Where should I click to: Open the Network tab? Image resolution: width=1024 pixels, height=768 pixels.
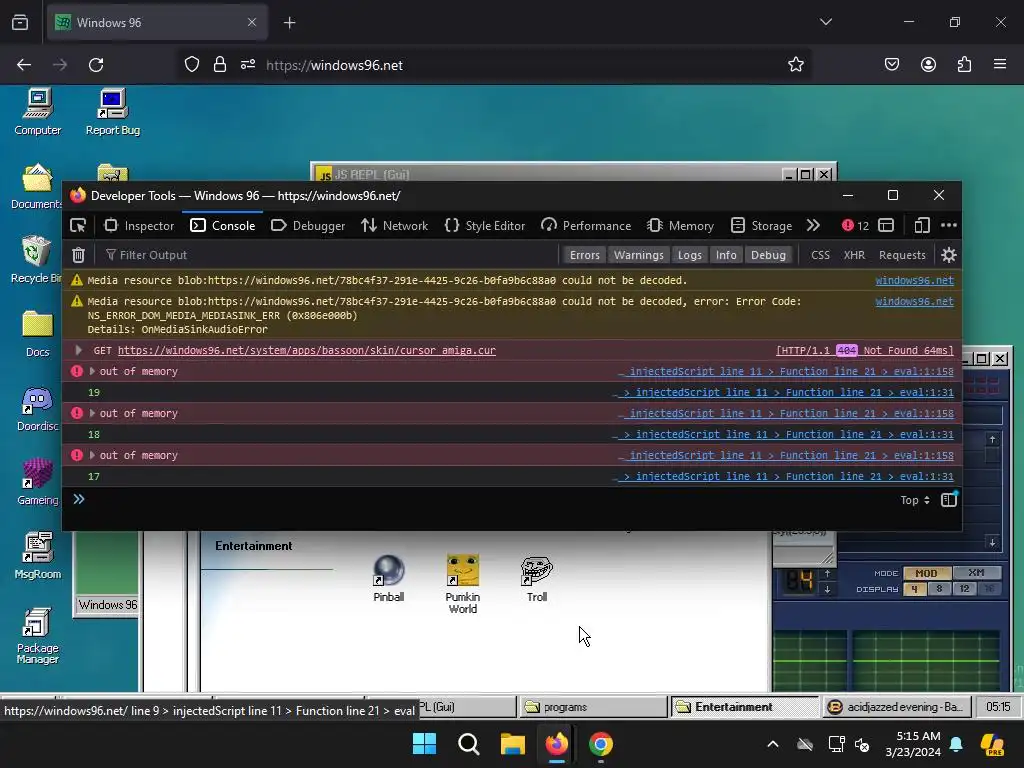click(394, 225)
